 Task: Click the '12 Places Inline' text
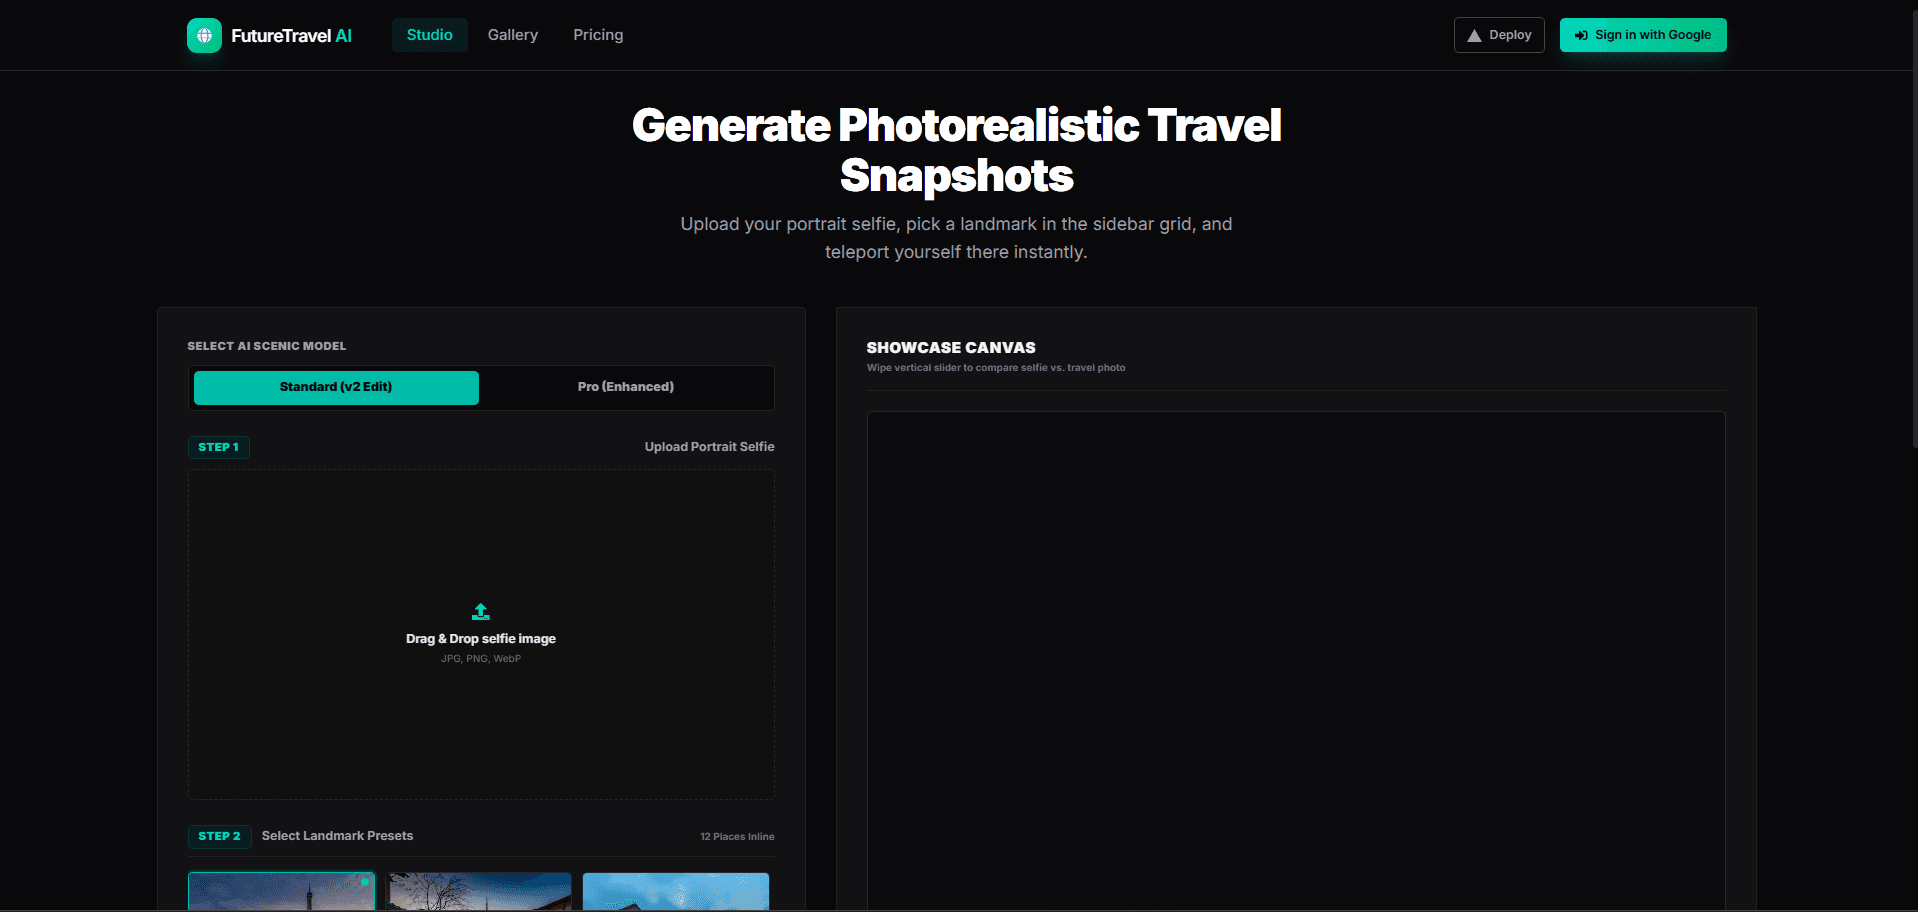click(737, 837)
